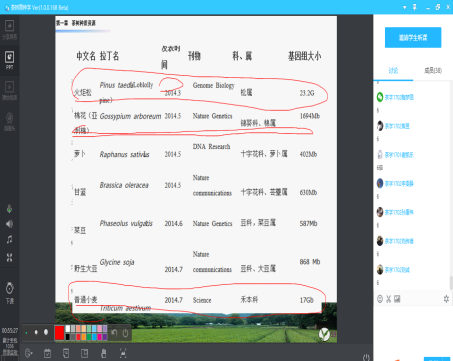Click the chat list scrollbar
Screen dimensions: 453x361
coord(451,283)
